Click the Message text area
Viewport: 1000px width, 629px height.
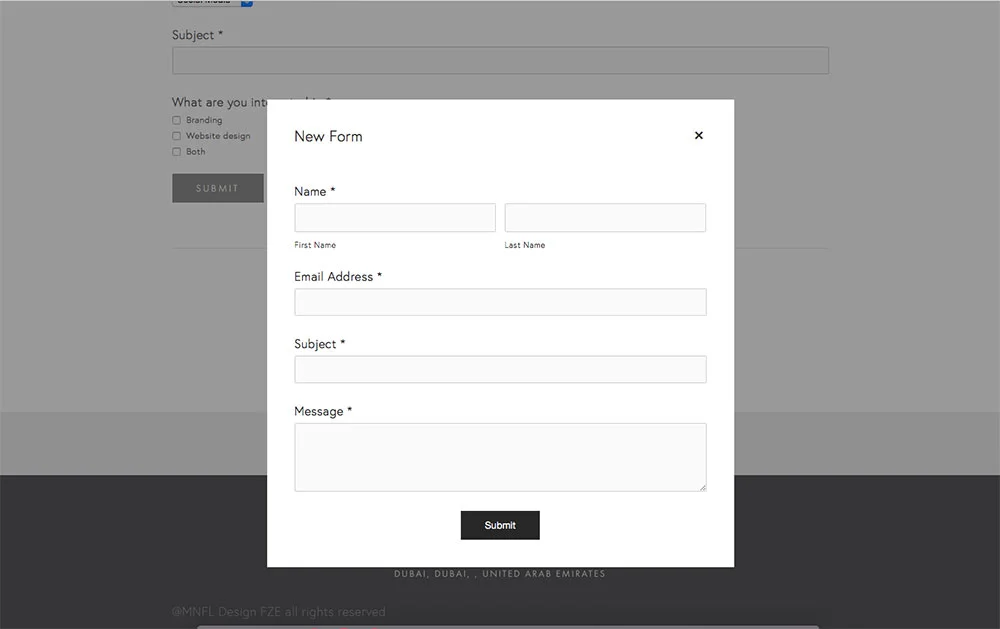[500, 457]
